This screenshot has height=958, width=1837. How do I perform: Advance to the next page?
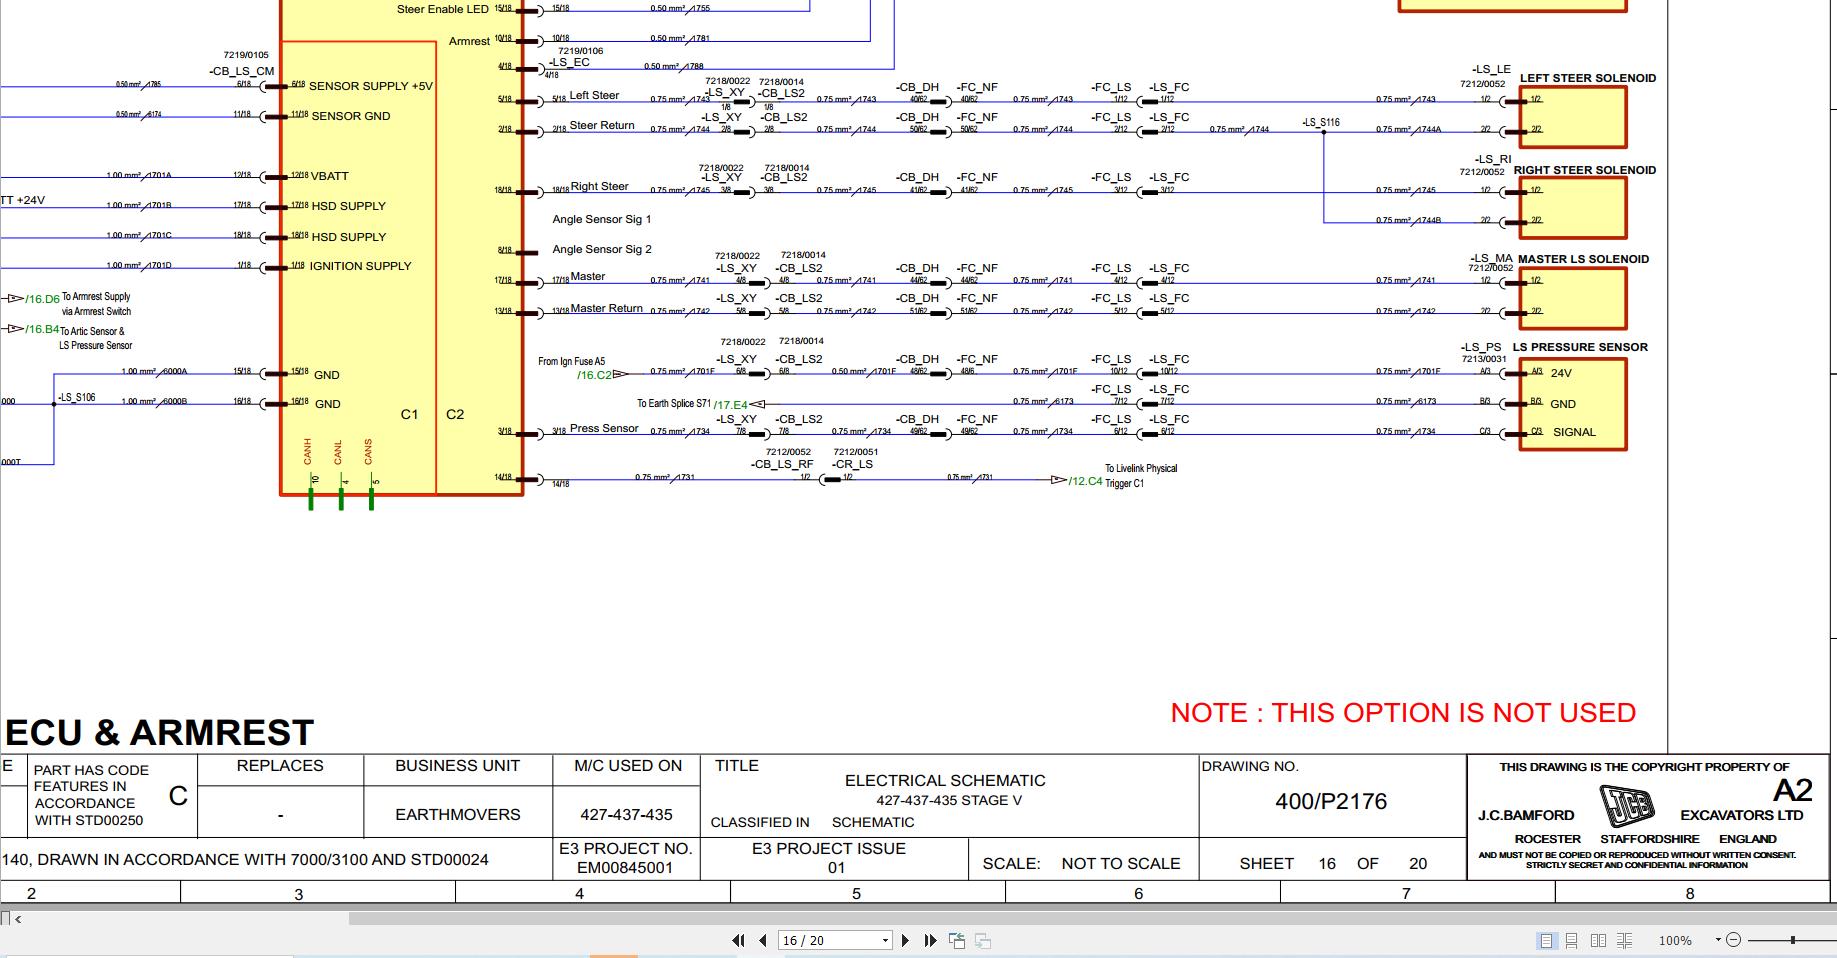click(x=906, y=940)
